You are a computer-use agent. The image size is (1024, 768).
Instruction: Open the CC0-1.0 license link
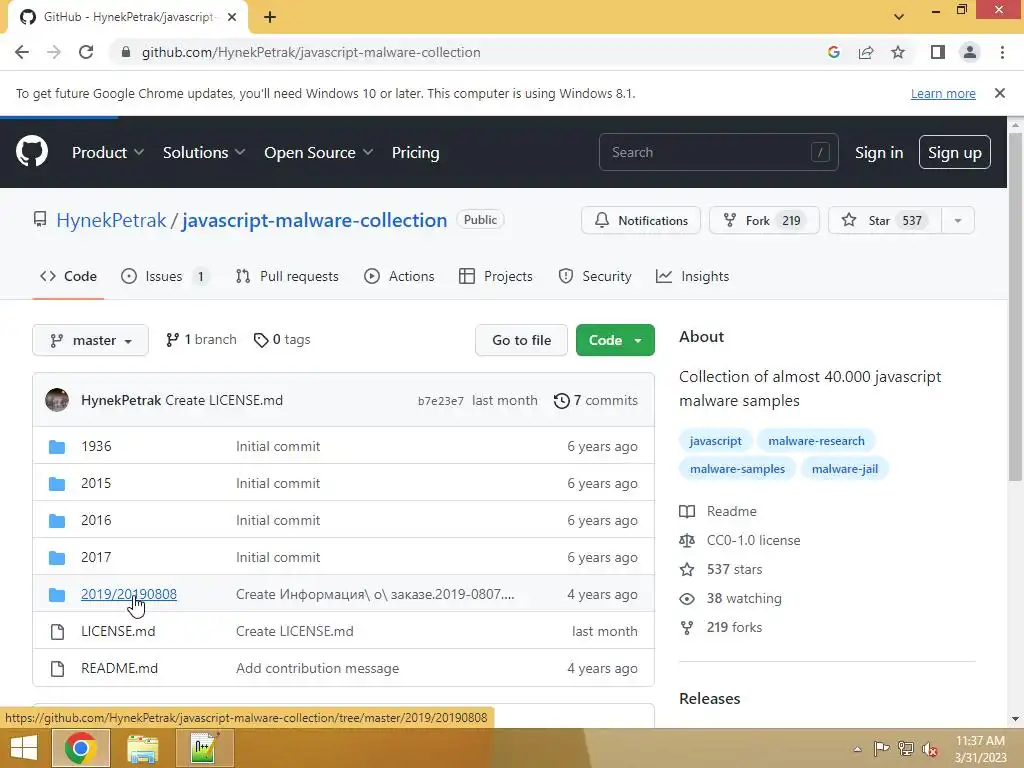(753, 541)
